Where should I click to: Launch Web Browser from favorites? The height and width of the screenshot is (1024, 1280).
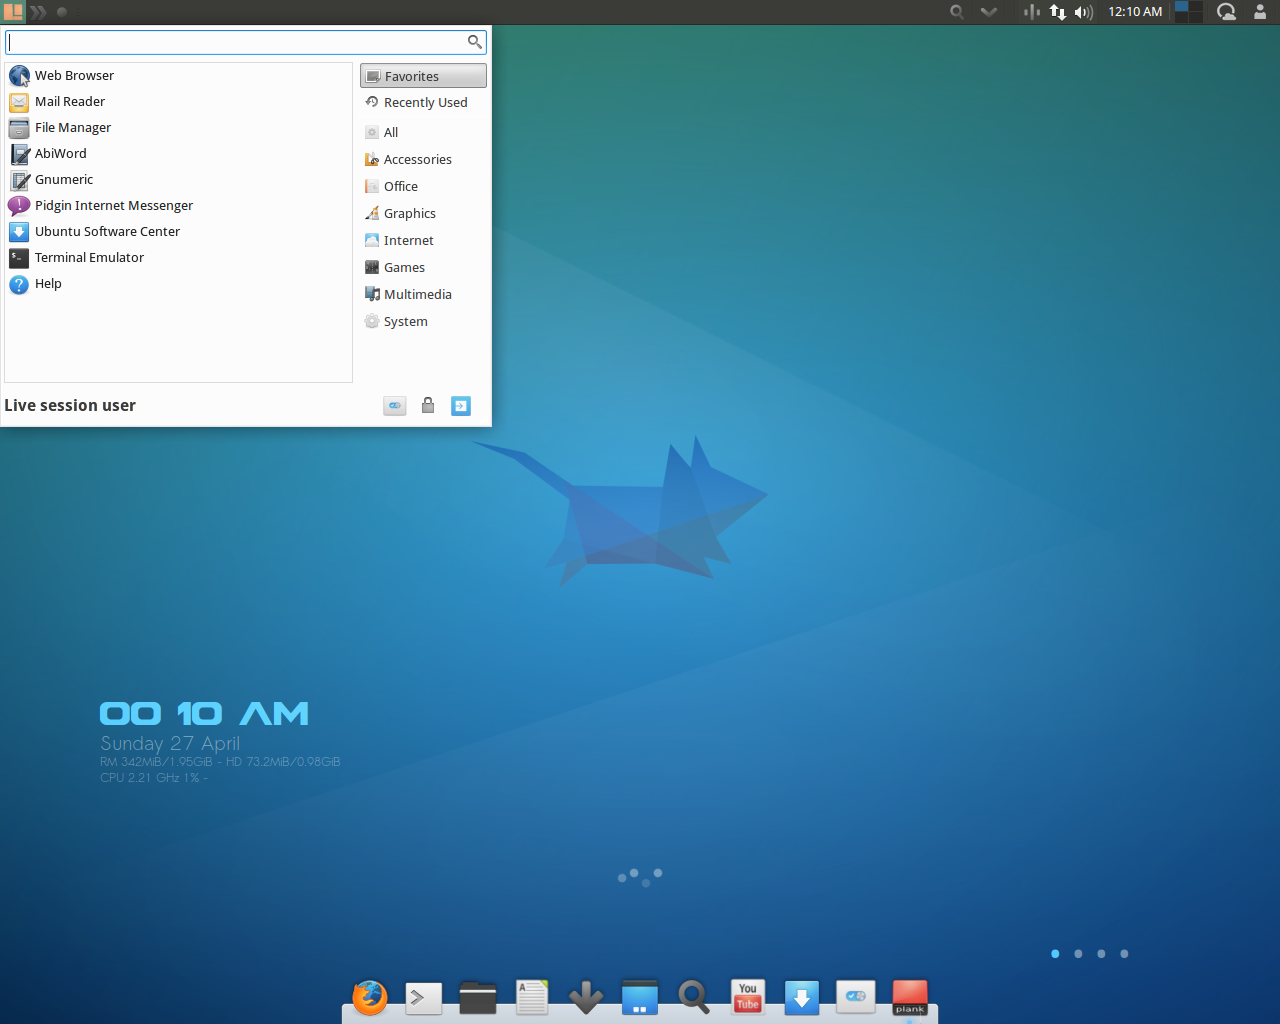178,75
